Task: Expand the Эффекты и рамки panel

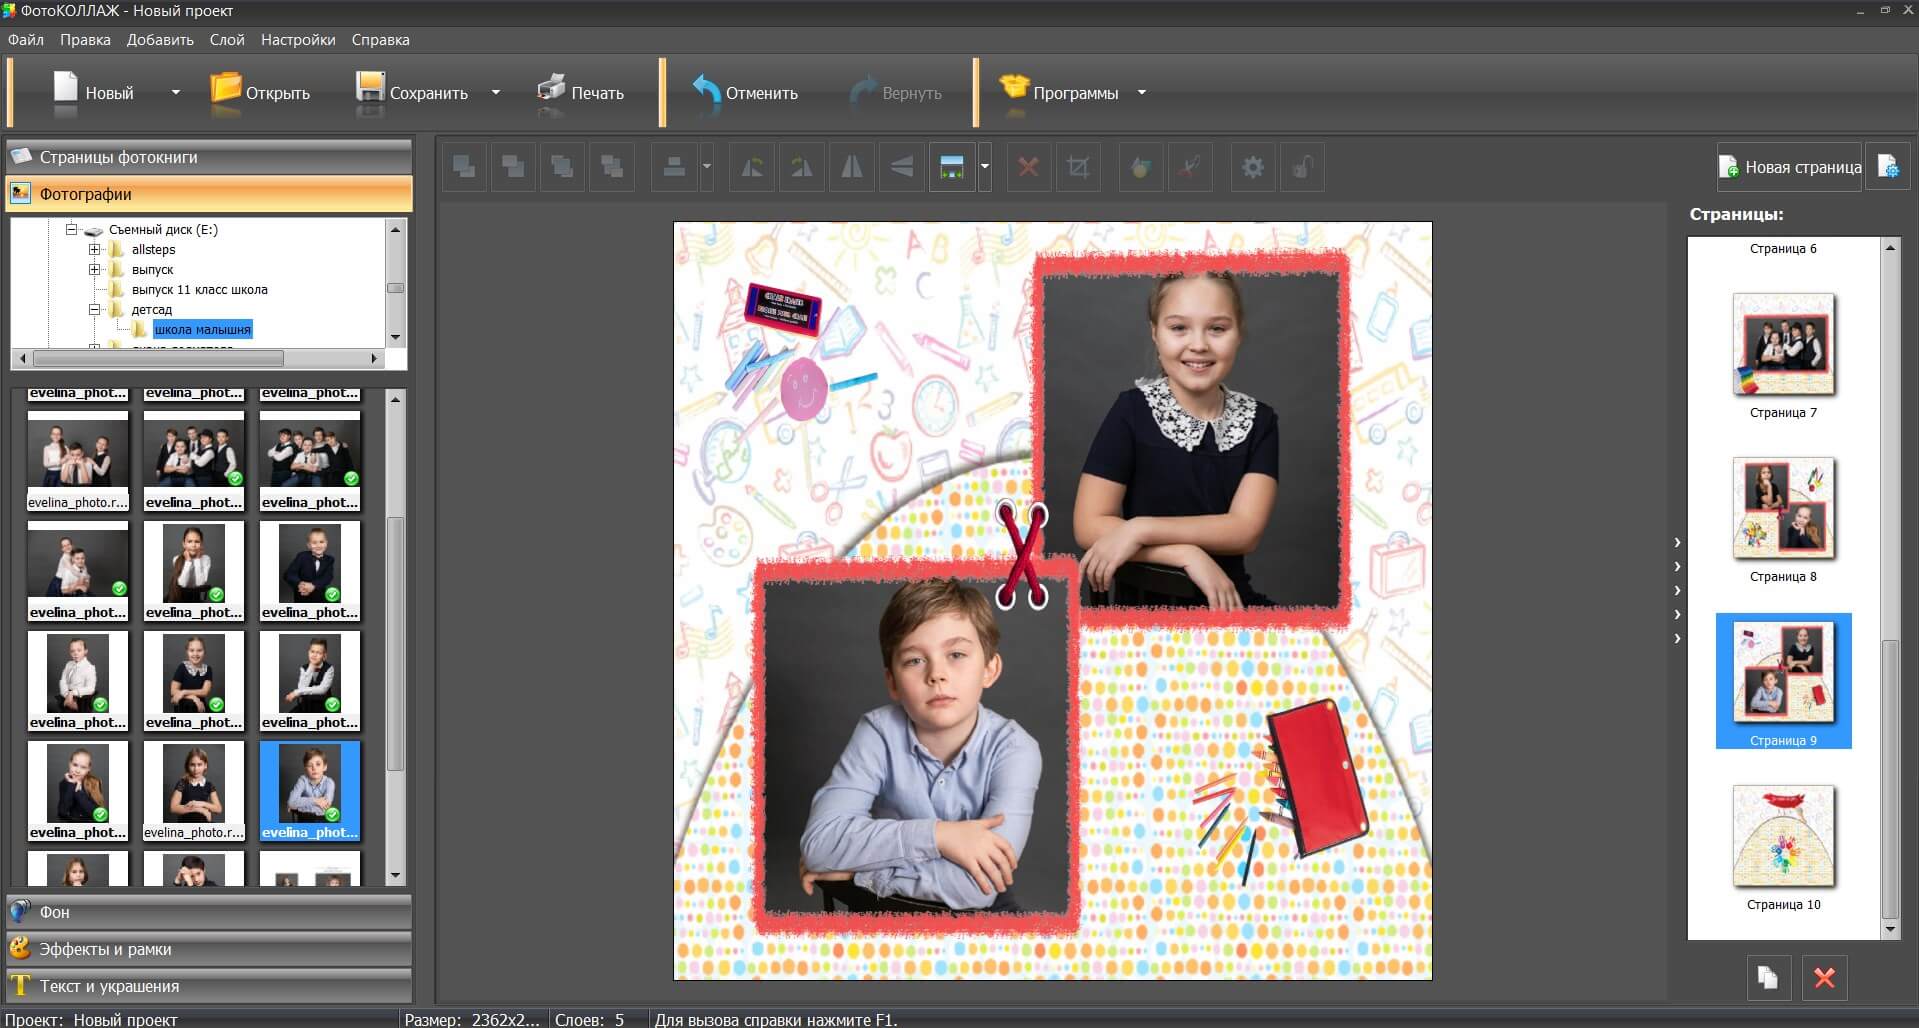Action: click(x=209, y=949)
